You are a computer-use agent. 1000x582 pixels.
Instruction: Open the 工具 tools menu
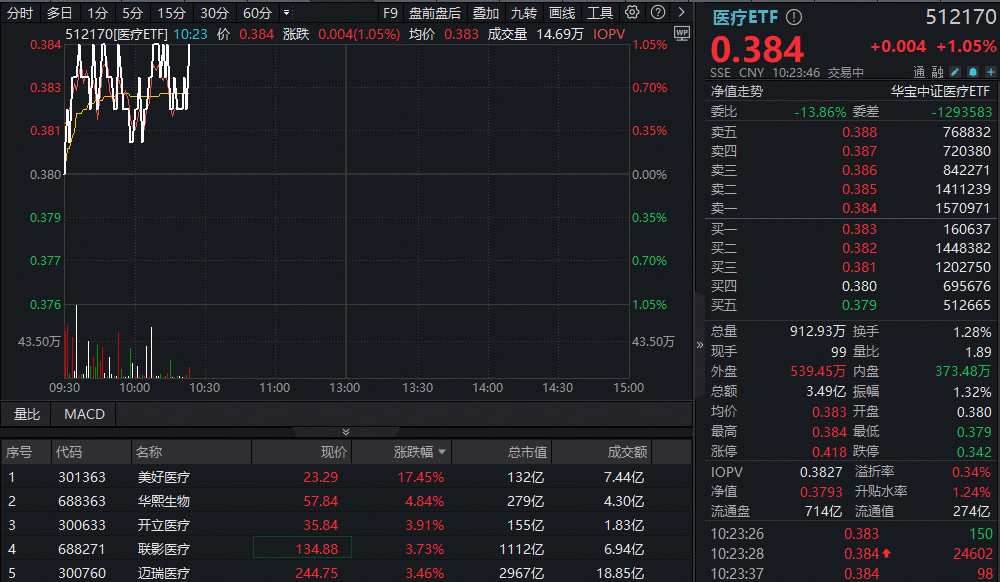coord(601,12)
